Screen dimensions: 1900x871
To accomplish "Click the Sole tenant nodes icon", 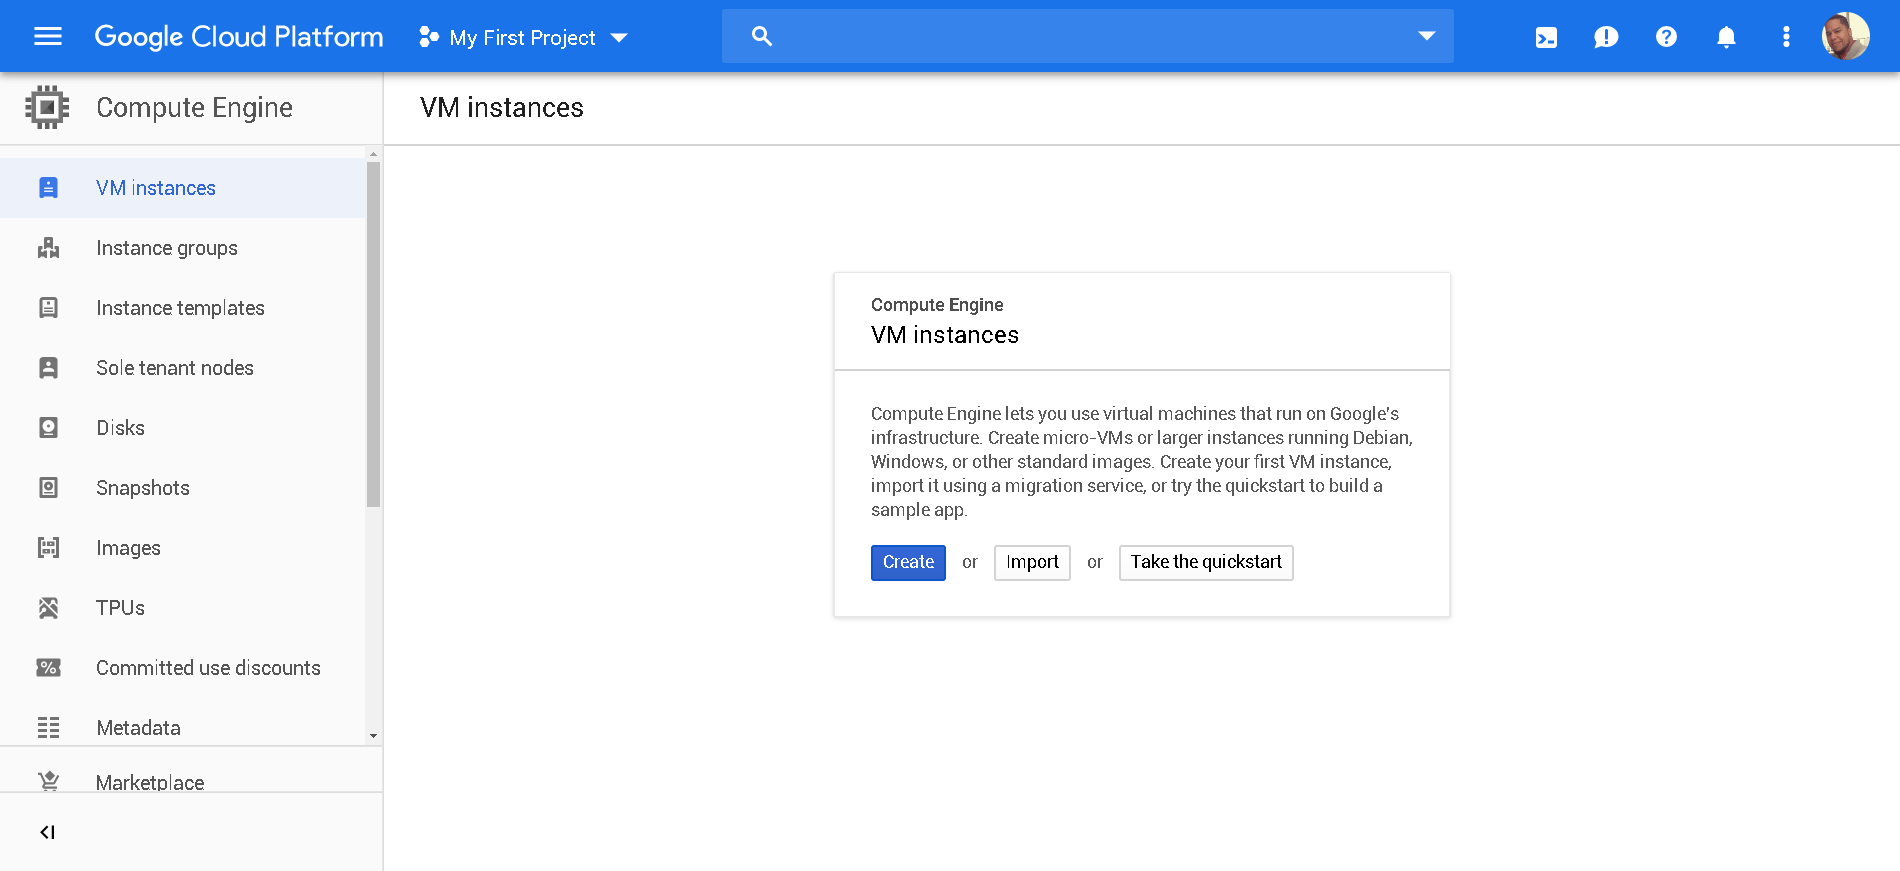I will 48,368.
